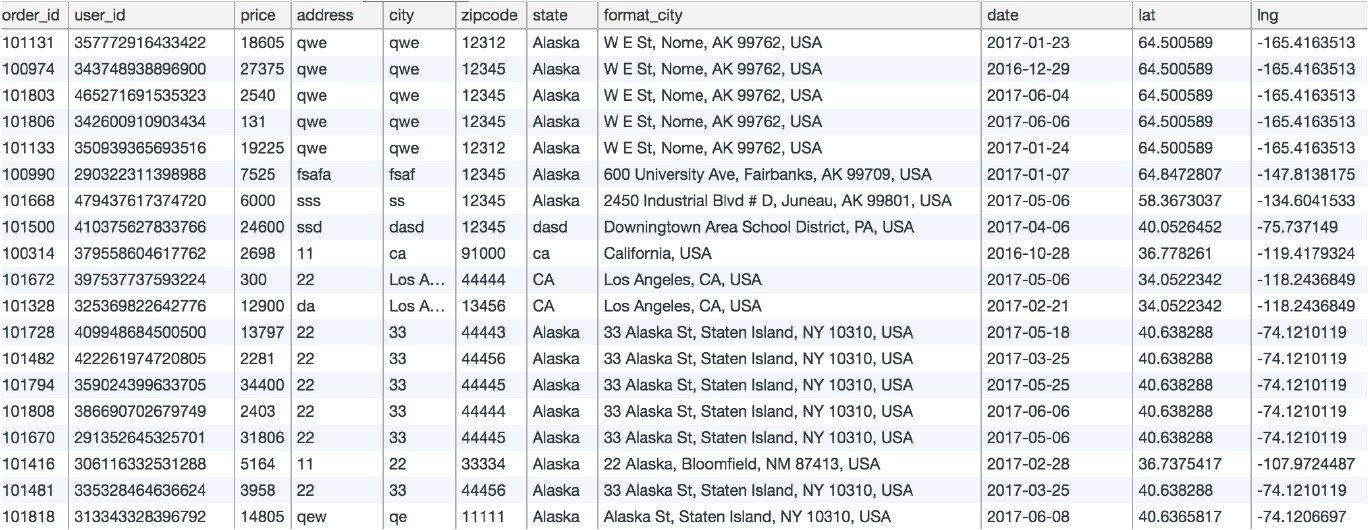The image size is (1368, 530).
Task: Click the user_id column header
Action: coord(151,16)
